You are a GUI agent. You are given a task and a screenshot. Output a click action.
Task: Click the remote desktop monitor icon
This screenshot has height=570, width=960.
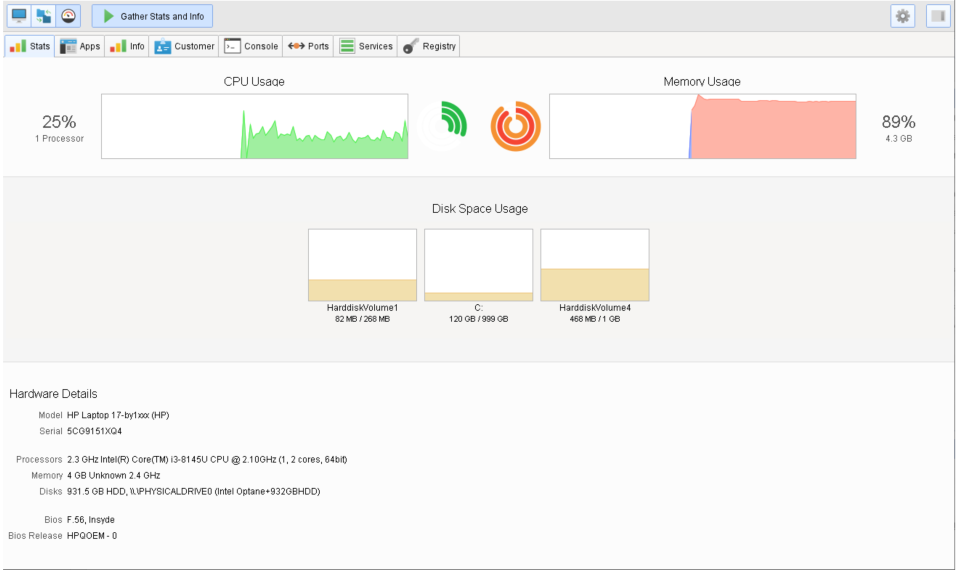pos(19,16)
